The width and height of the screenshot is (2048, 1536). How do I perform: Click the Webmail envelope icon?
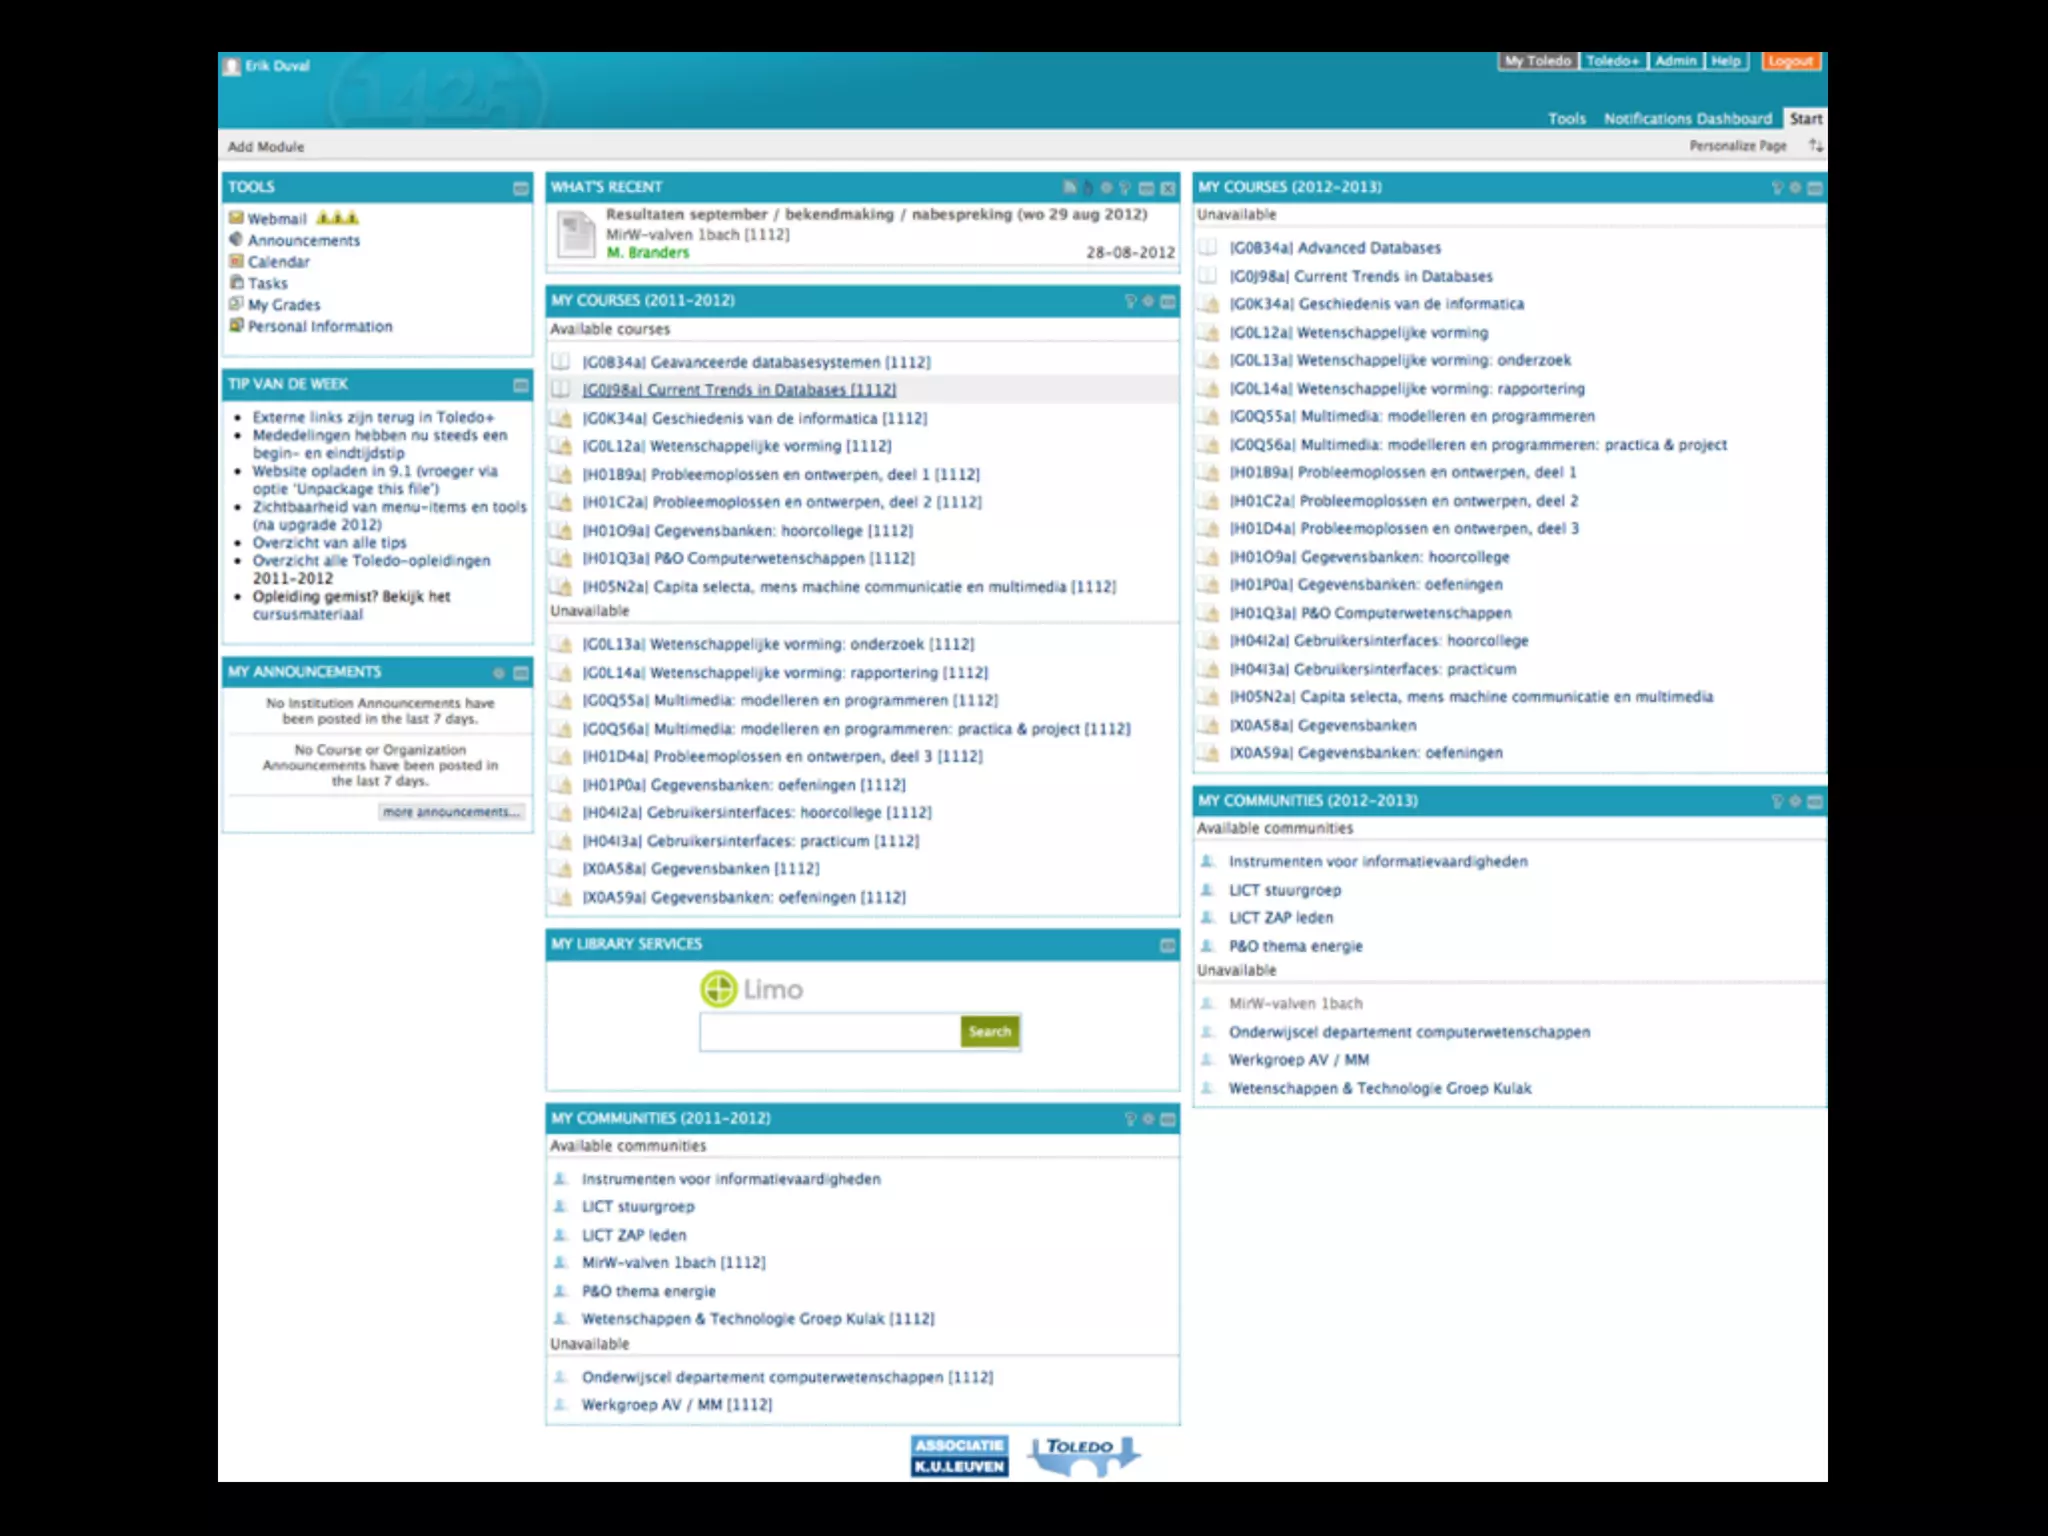click(236, 218)
